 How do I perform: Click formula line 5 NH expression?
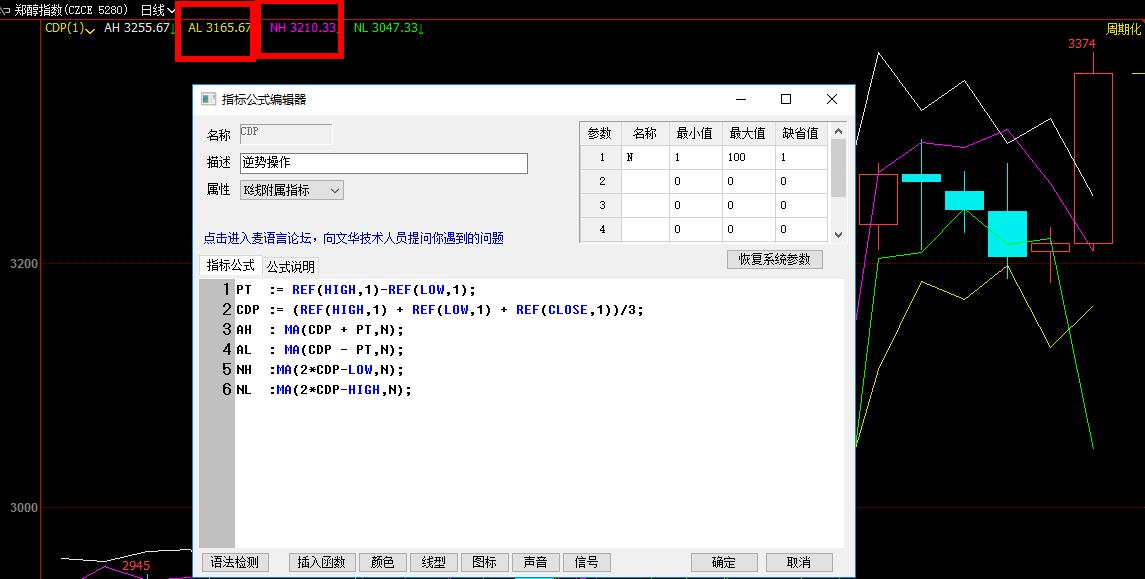point(320,370)
